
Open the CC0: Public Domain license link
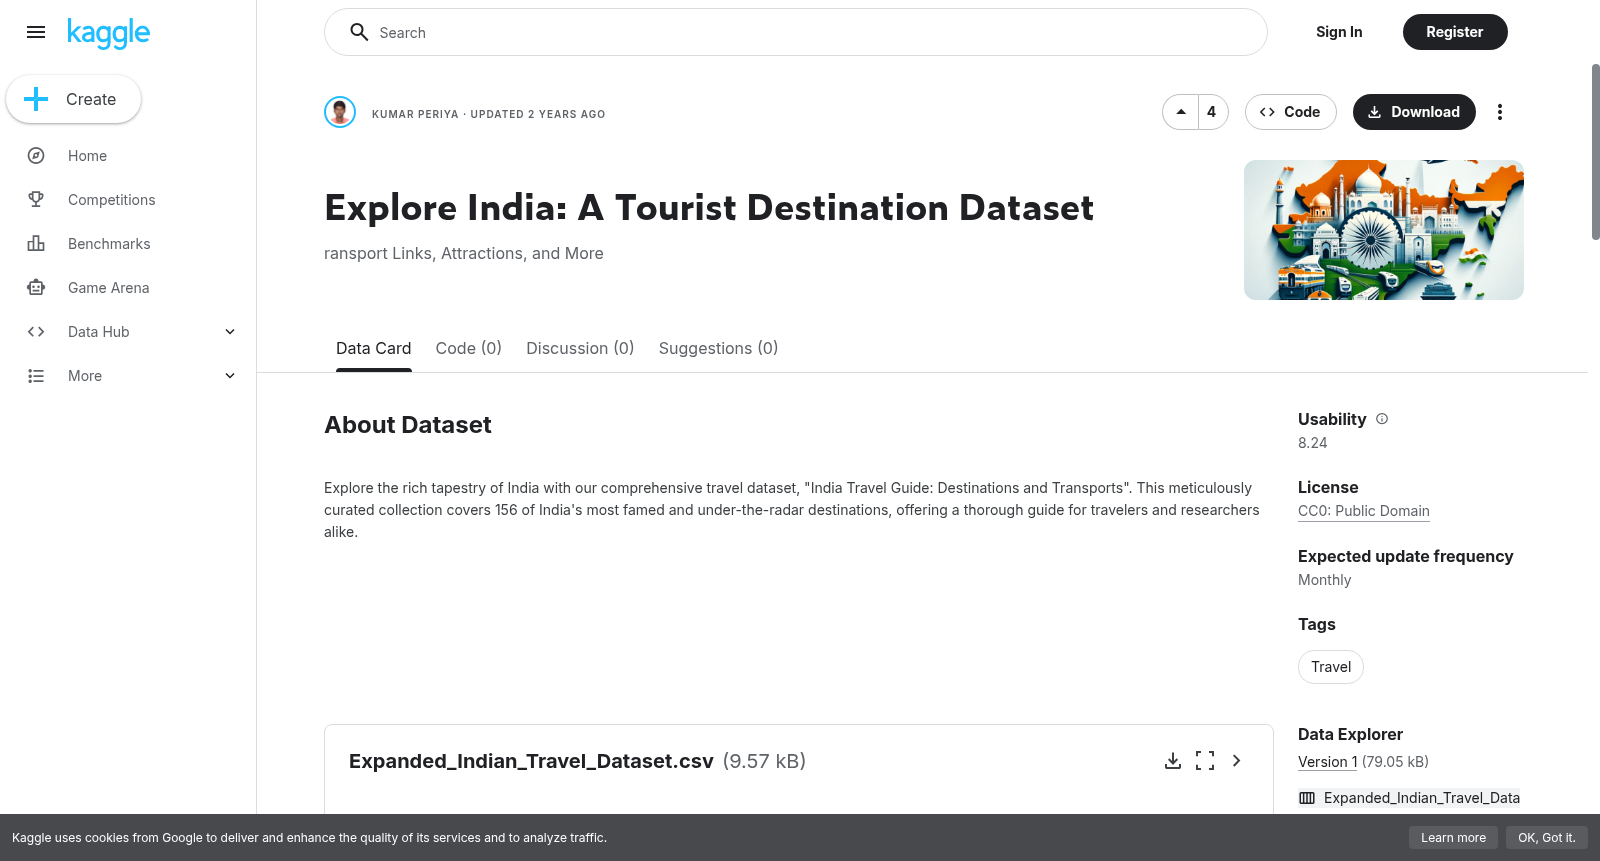(x=1364, y=511)
